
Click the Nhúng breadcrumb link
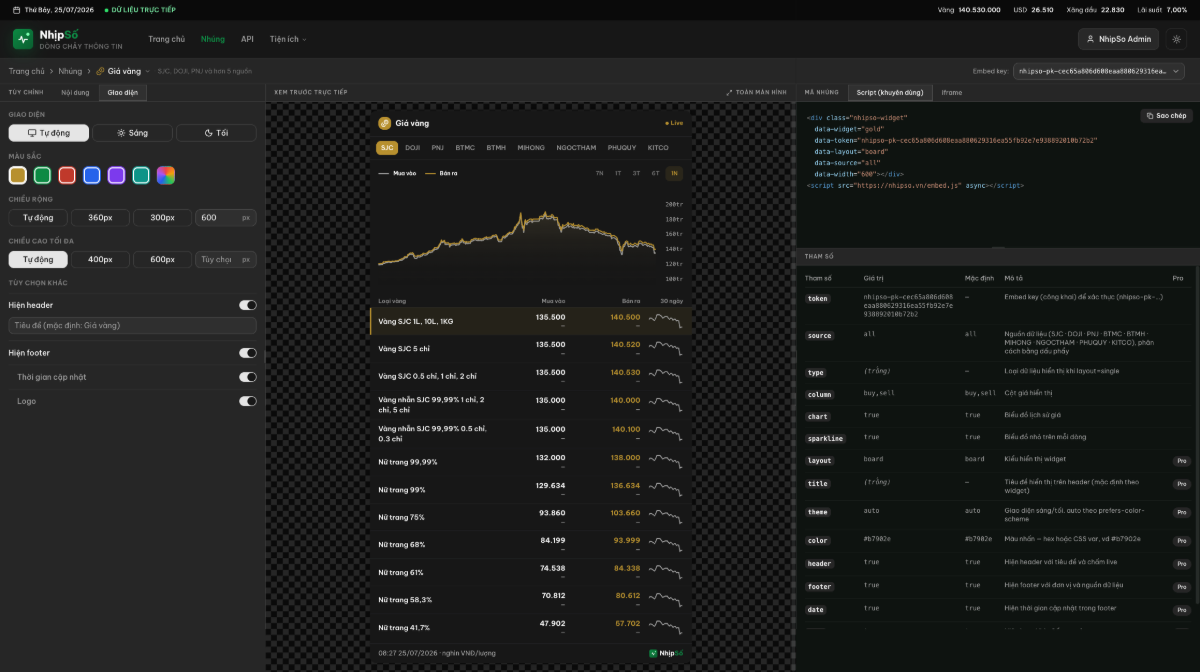70,71
